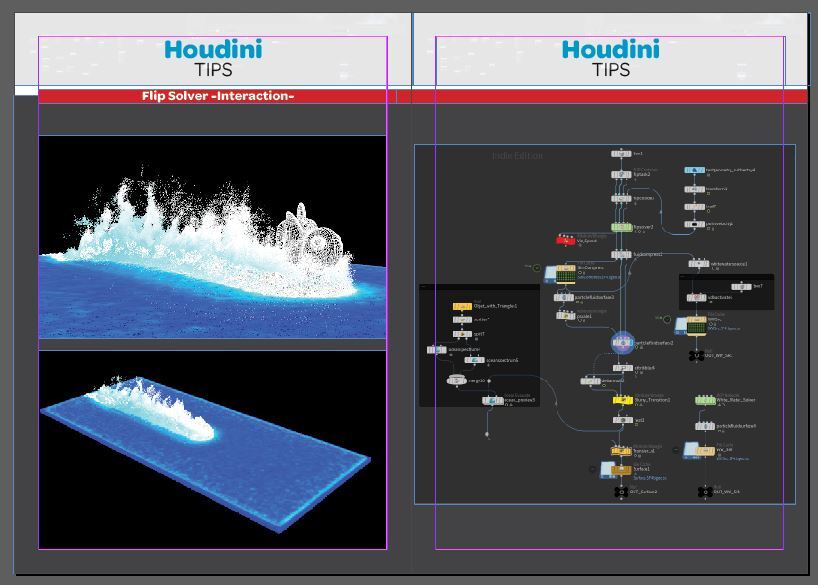
Task: Select the angled water slab render
Action: click(x=212, y=450)
